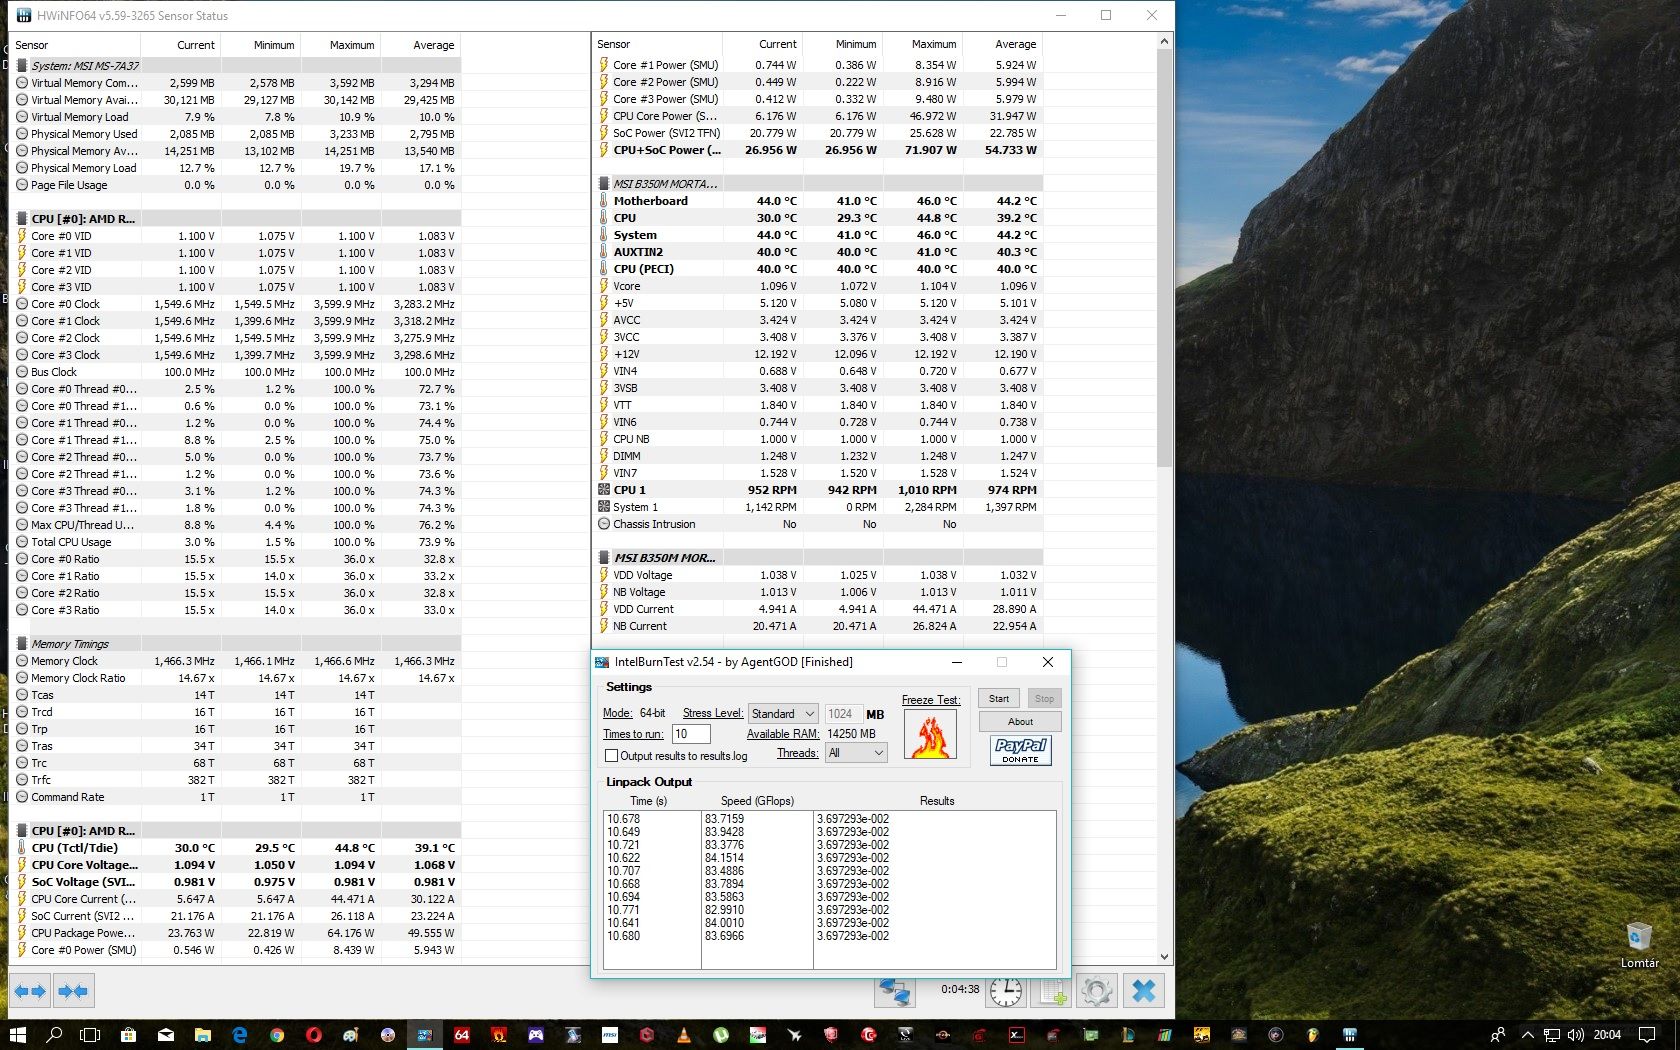Click the About button in IntelBurnTest

[1020, 722]
